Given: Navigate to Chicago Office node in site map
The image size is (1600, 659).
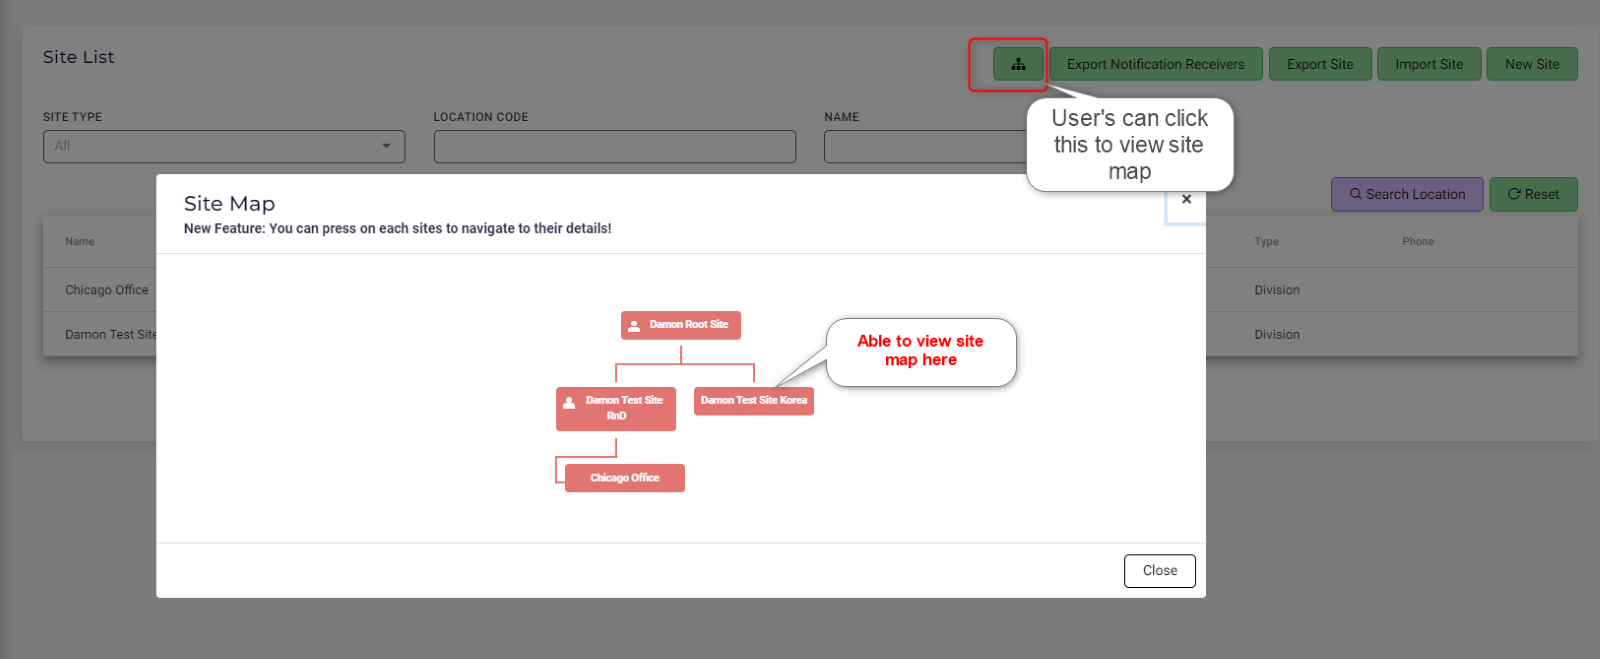Looking at the screenshot, I should coord(624,478).
